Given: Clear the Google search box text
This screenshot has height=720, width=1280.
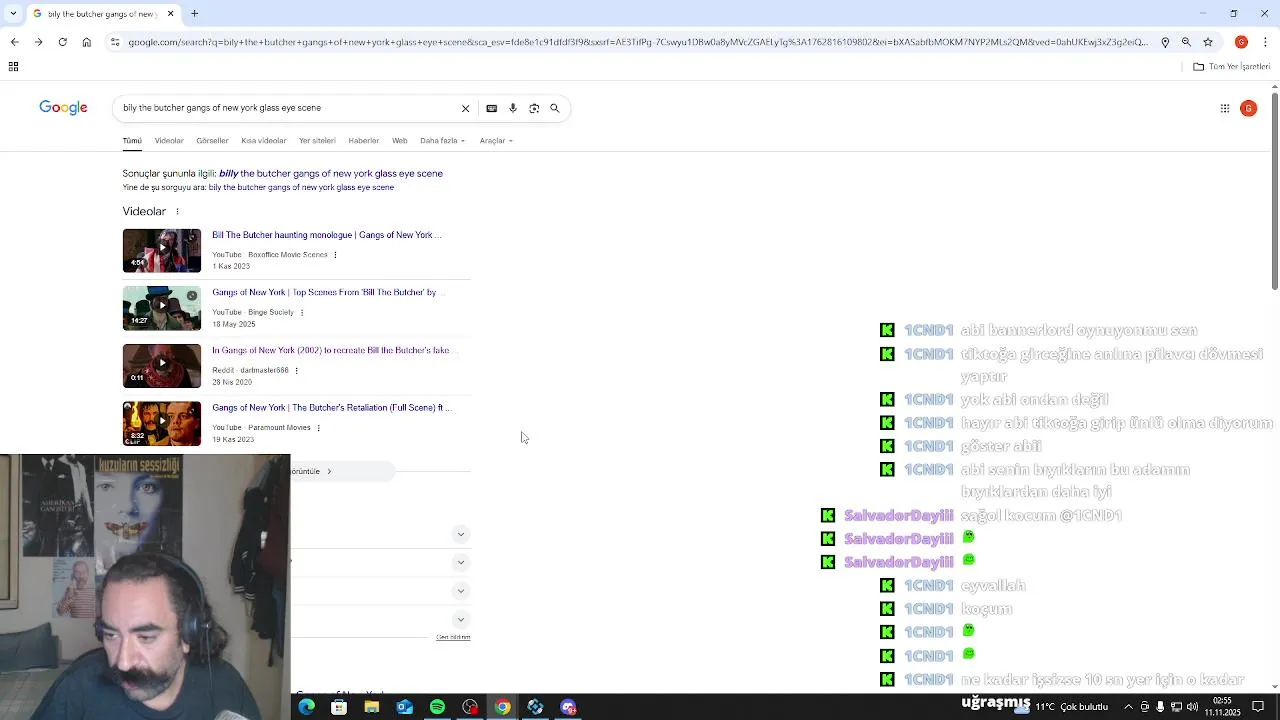Looking at the screenshot, I should coord(465,108).
